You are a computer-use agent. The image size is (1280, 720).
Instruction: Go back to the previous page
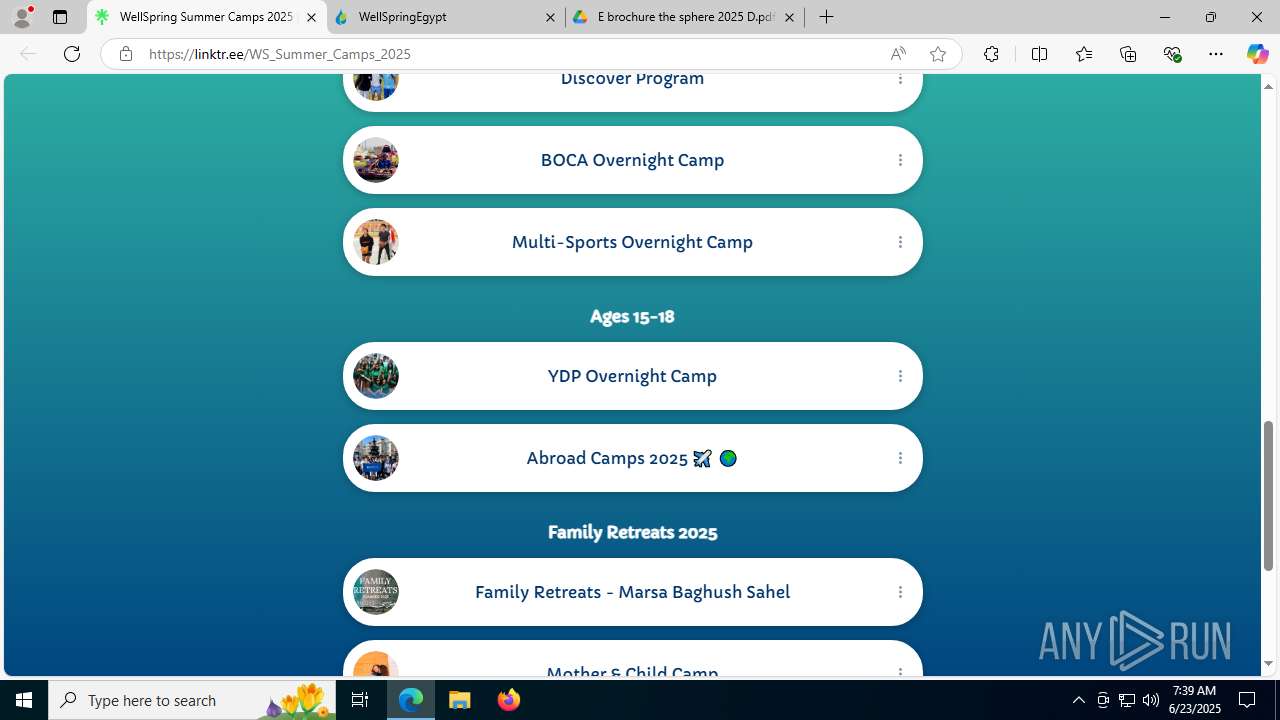[x=28, y=54]
